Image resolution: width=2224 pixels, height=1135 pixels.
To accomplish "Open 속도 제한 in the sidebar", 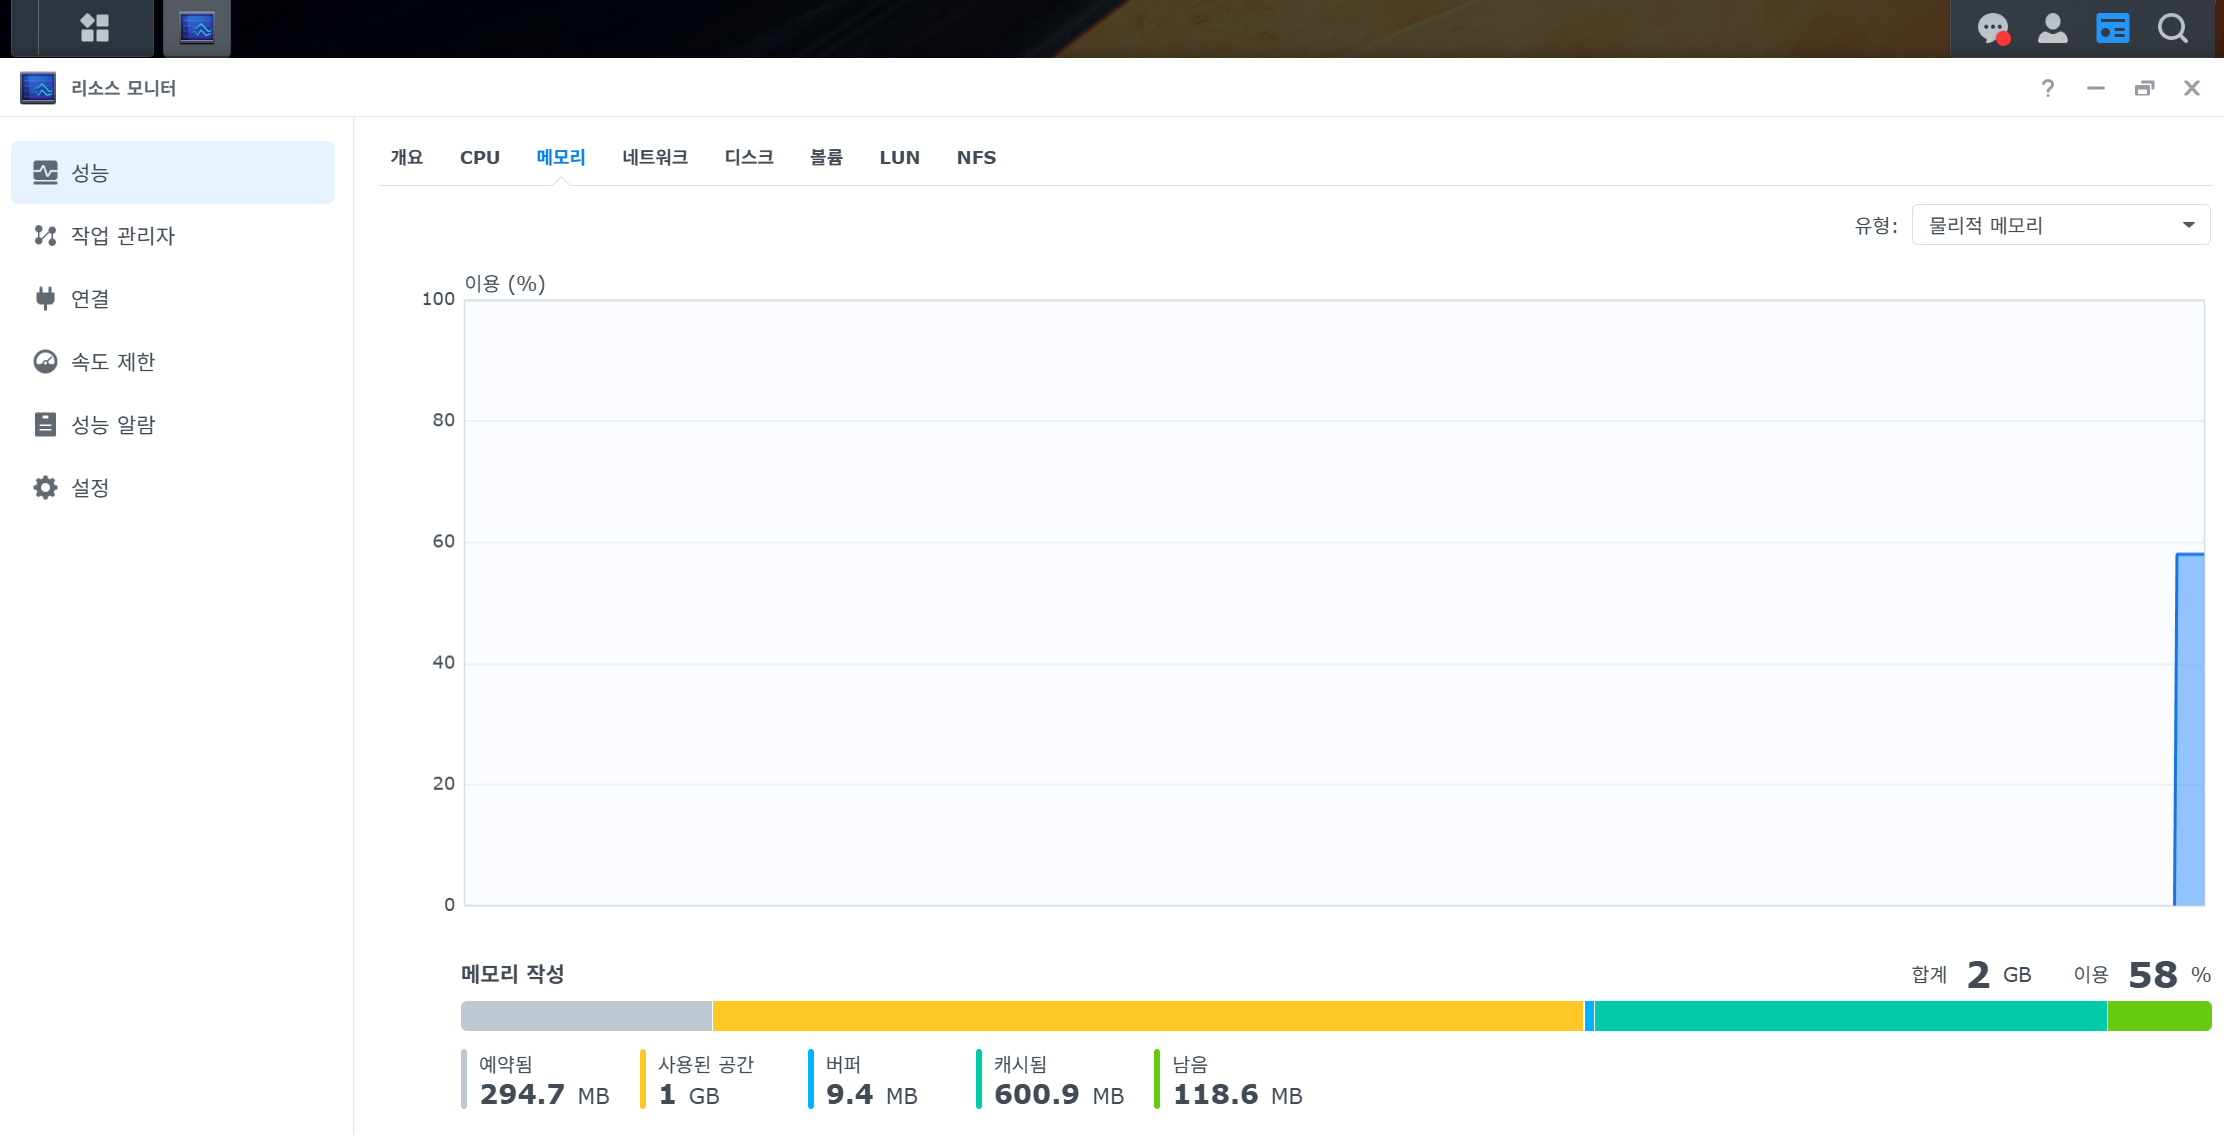I will click(x=173, y=361).
